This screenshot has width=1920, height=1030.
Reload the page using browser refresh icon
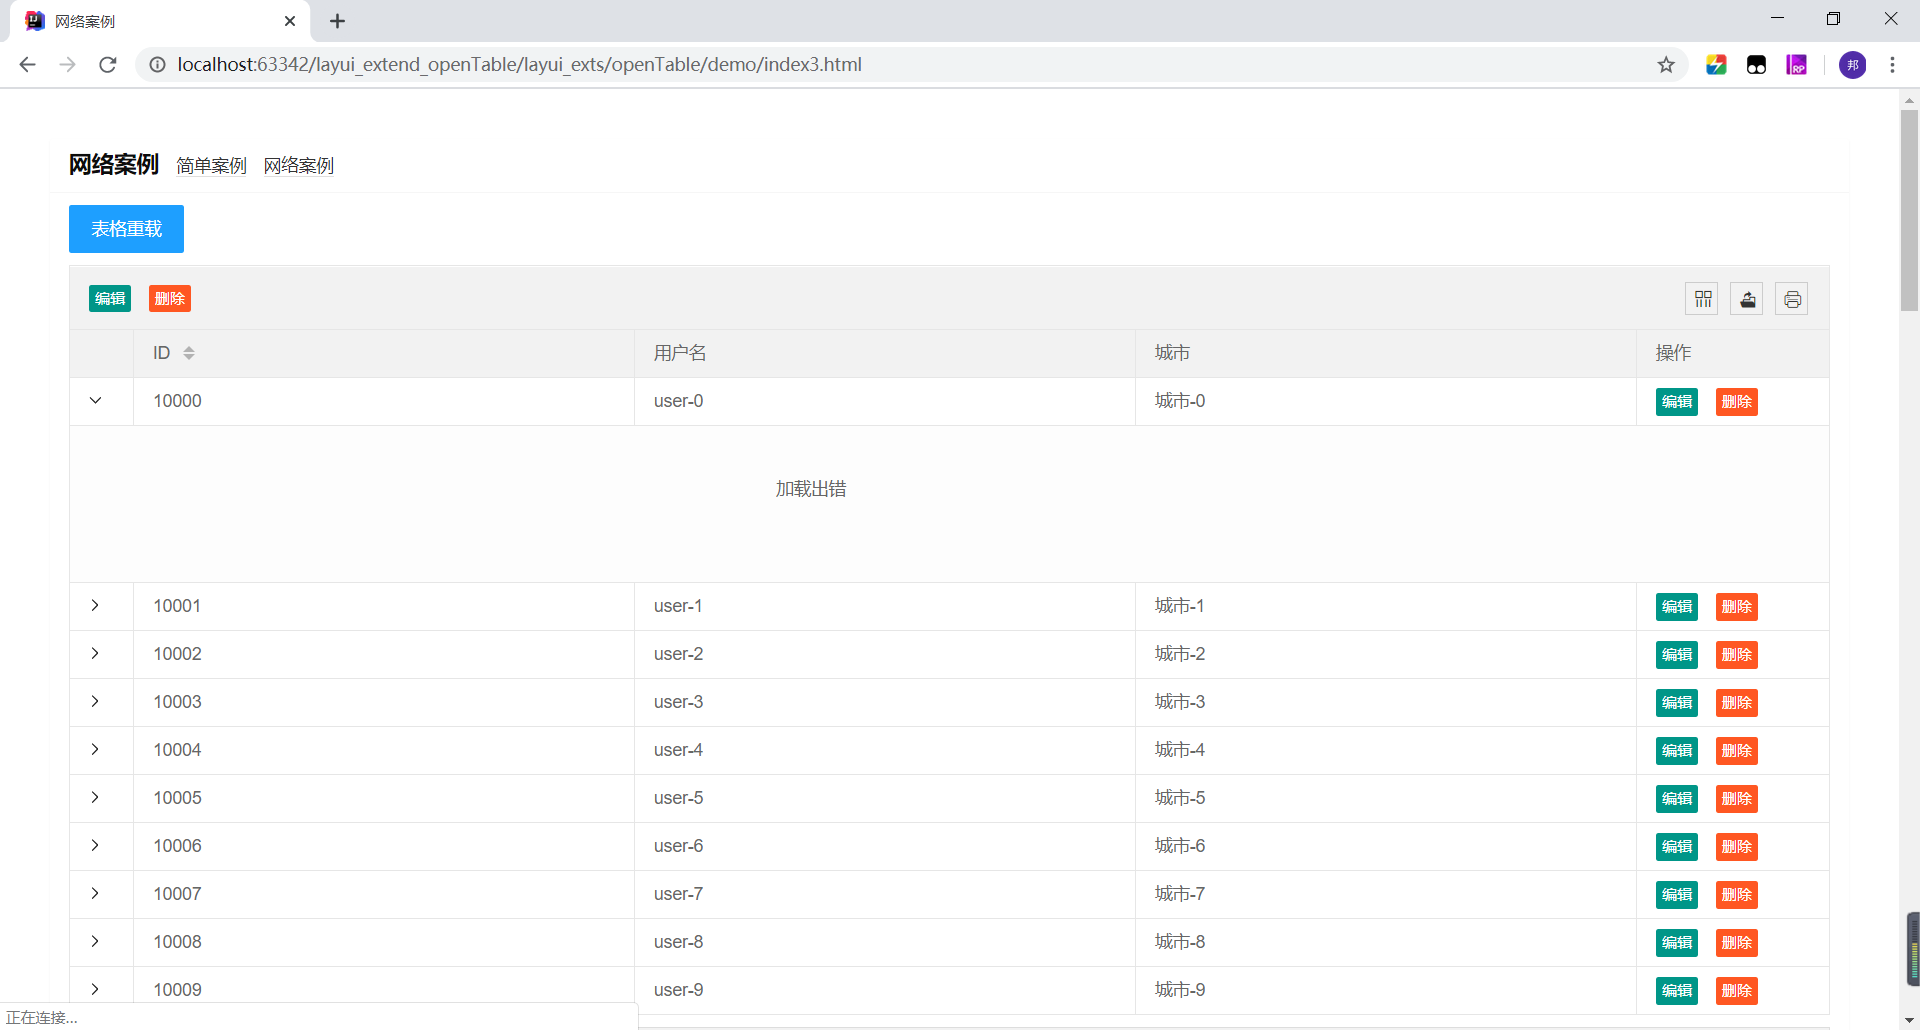coord(108,65)
